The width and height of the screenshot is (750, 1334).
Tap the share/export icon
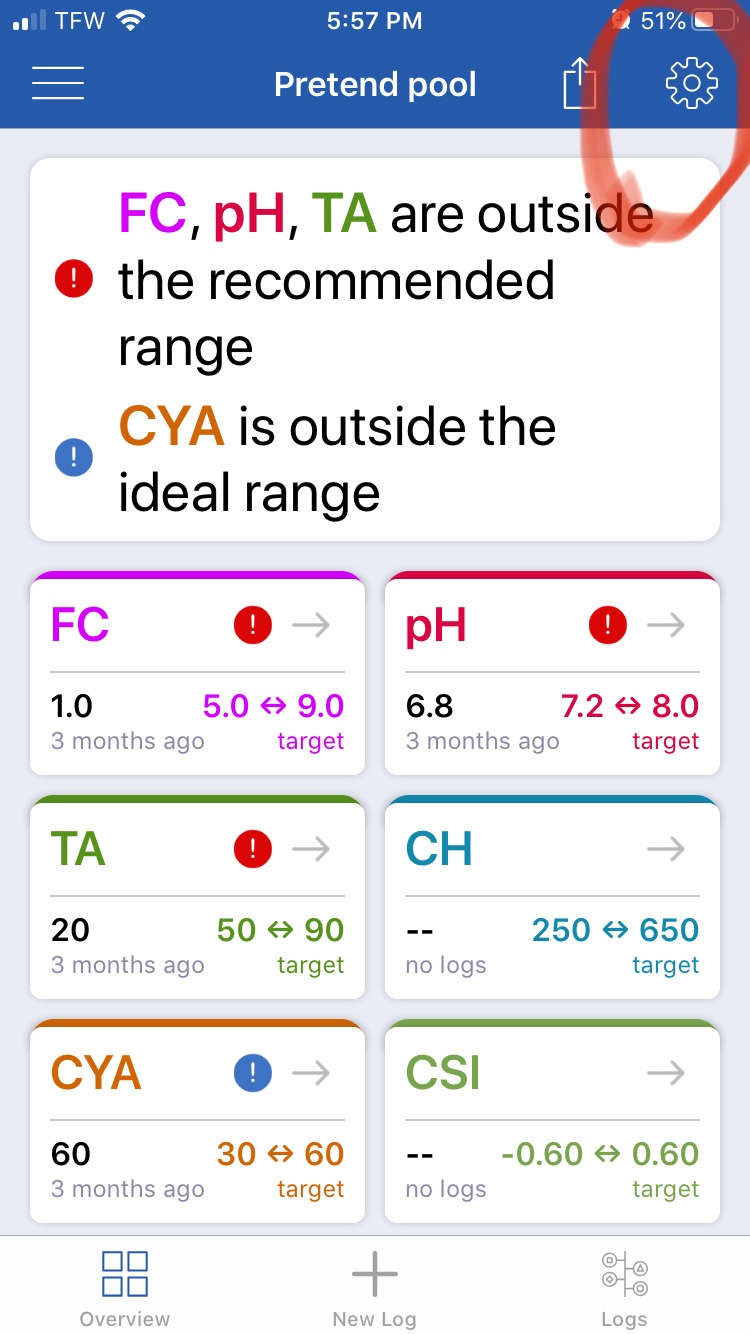pyautogui.click(x=579, y=82)
